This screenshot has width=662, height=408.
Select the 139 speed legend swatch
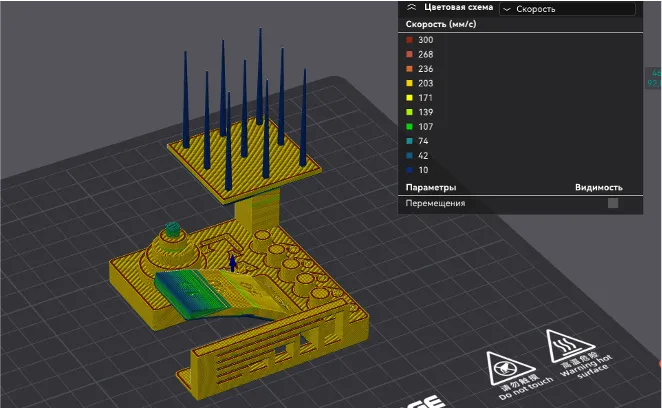409,112
